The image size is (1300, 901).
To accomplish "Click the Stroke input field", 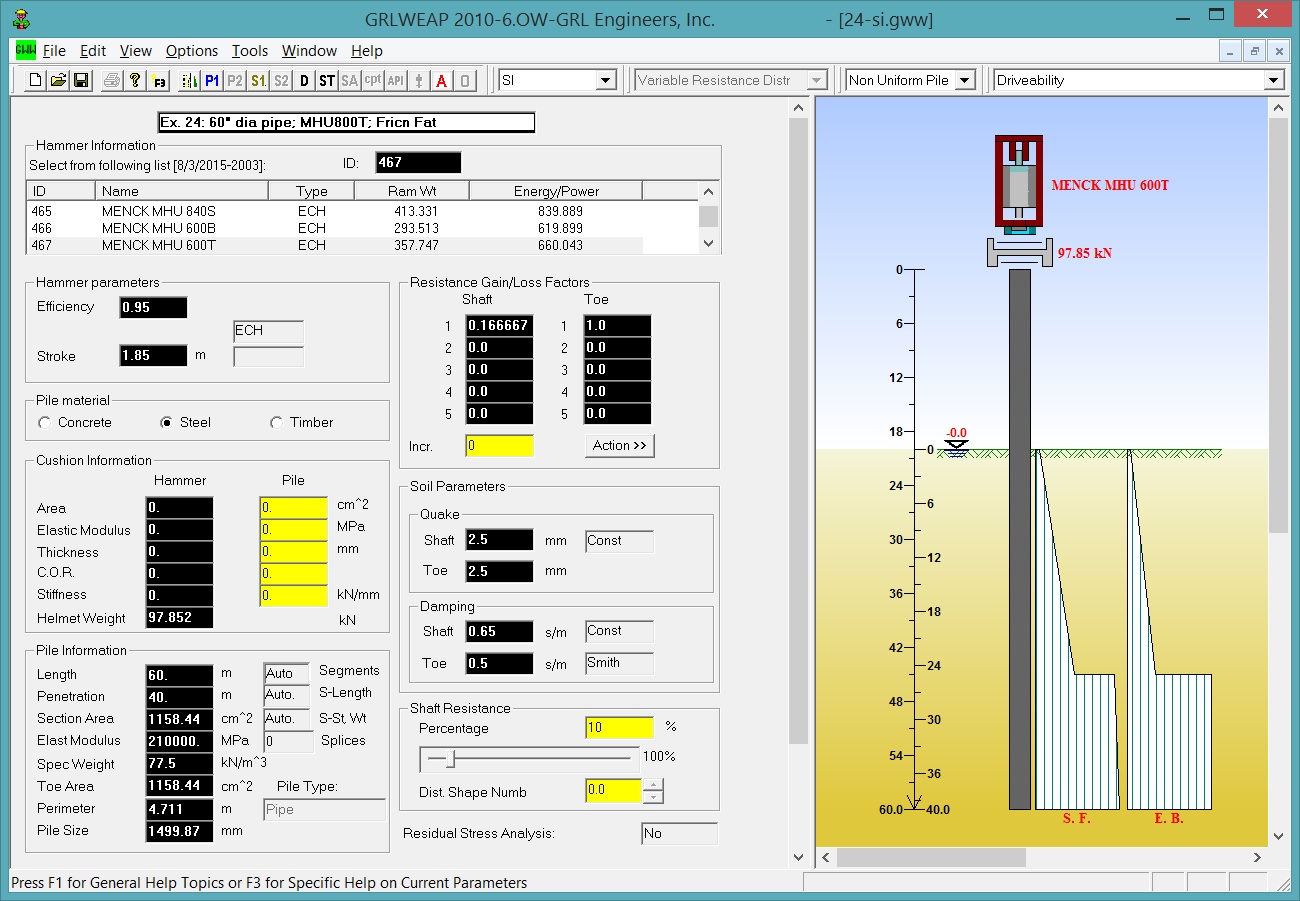I will 153,356.
